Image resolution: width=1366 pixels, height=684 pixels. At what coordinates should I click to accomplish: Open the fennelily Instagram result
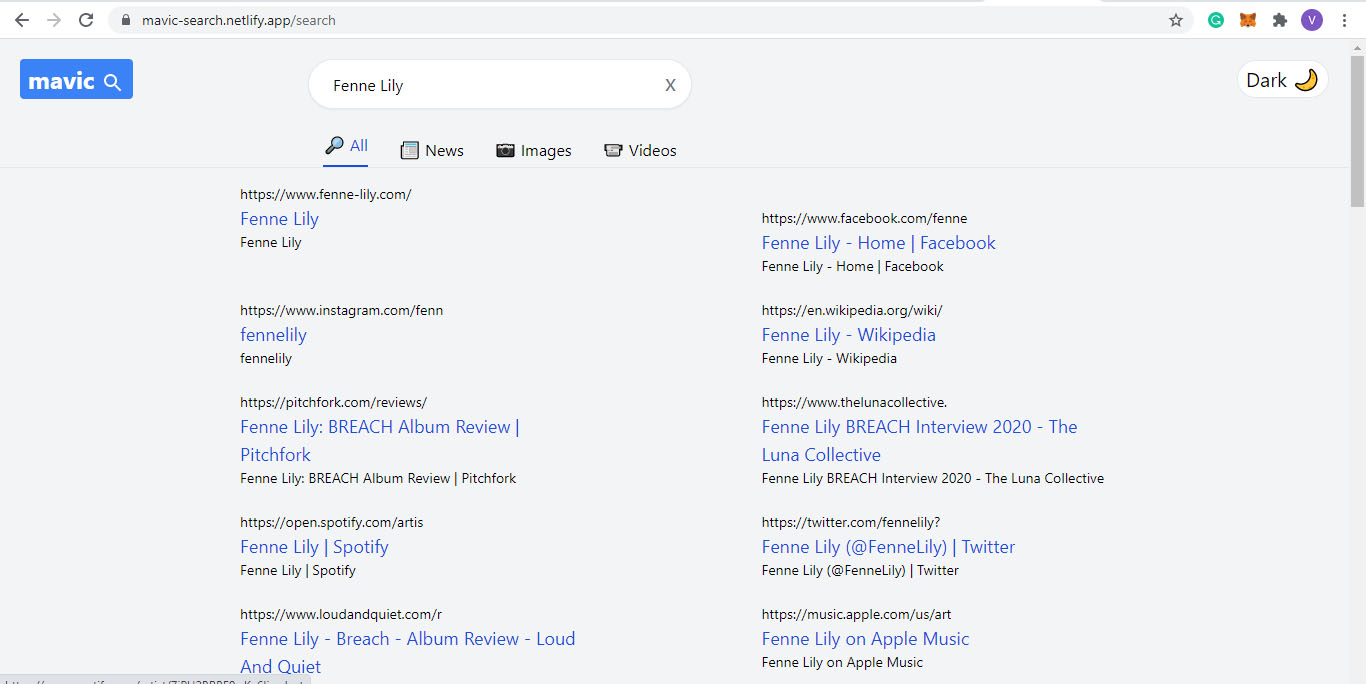click(273, 335)
